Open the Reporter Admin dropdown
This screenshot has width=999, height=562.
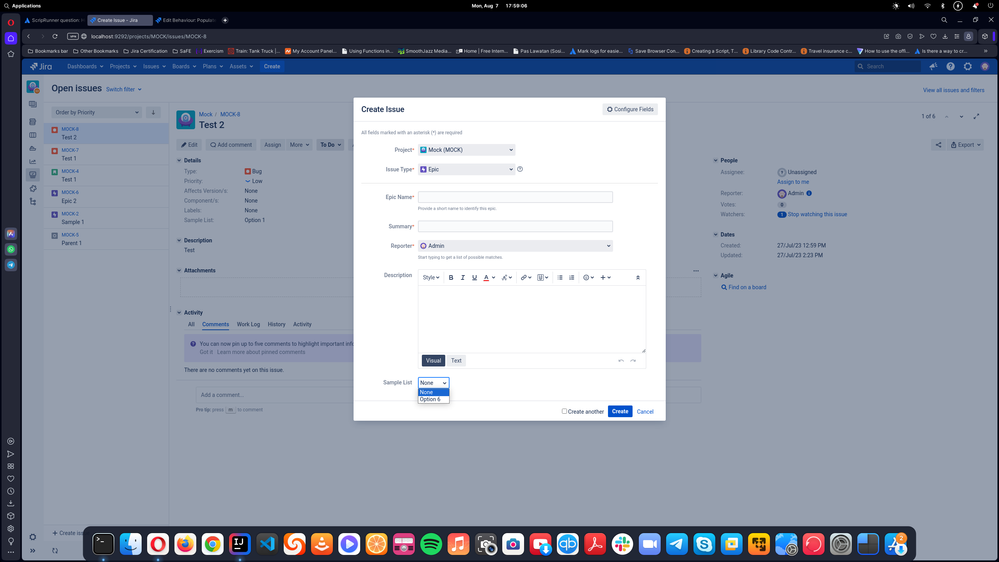[x=515, y=246]
